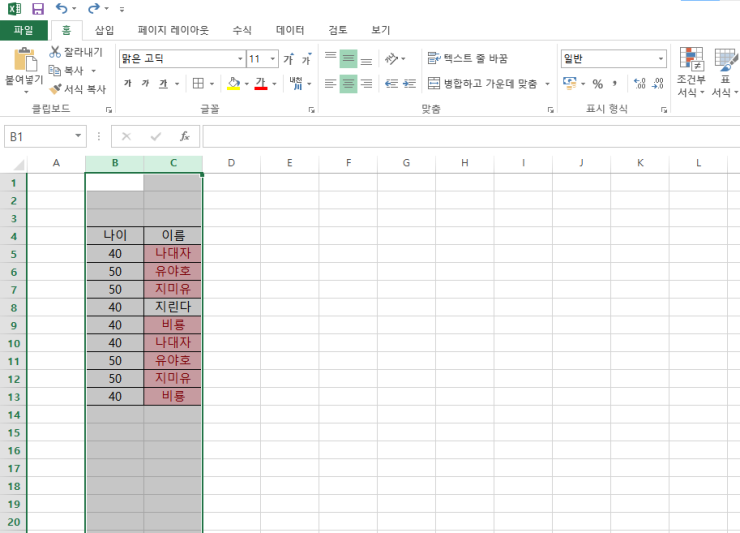Open the number format dropdown (일반)

[661, 59]
